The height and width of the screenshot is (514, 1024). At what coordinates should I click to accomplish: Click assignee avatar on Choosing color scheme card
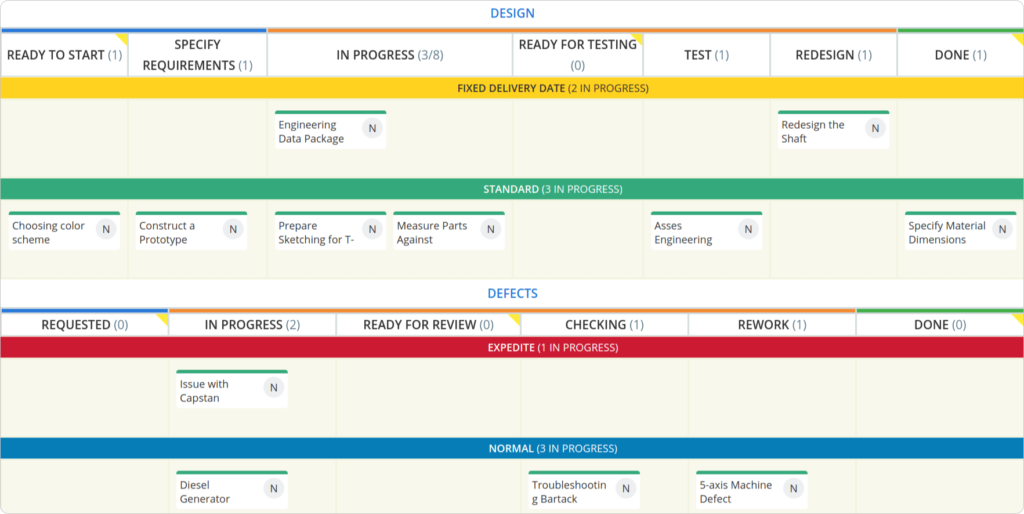[x=106, y=229]
